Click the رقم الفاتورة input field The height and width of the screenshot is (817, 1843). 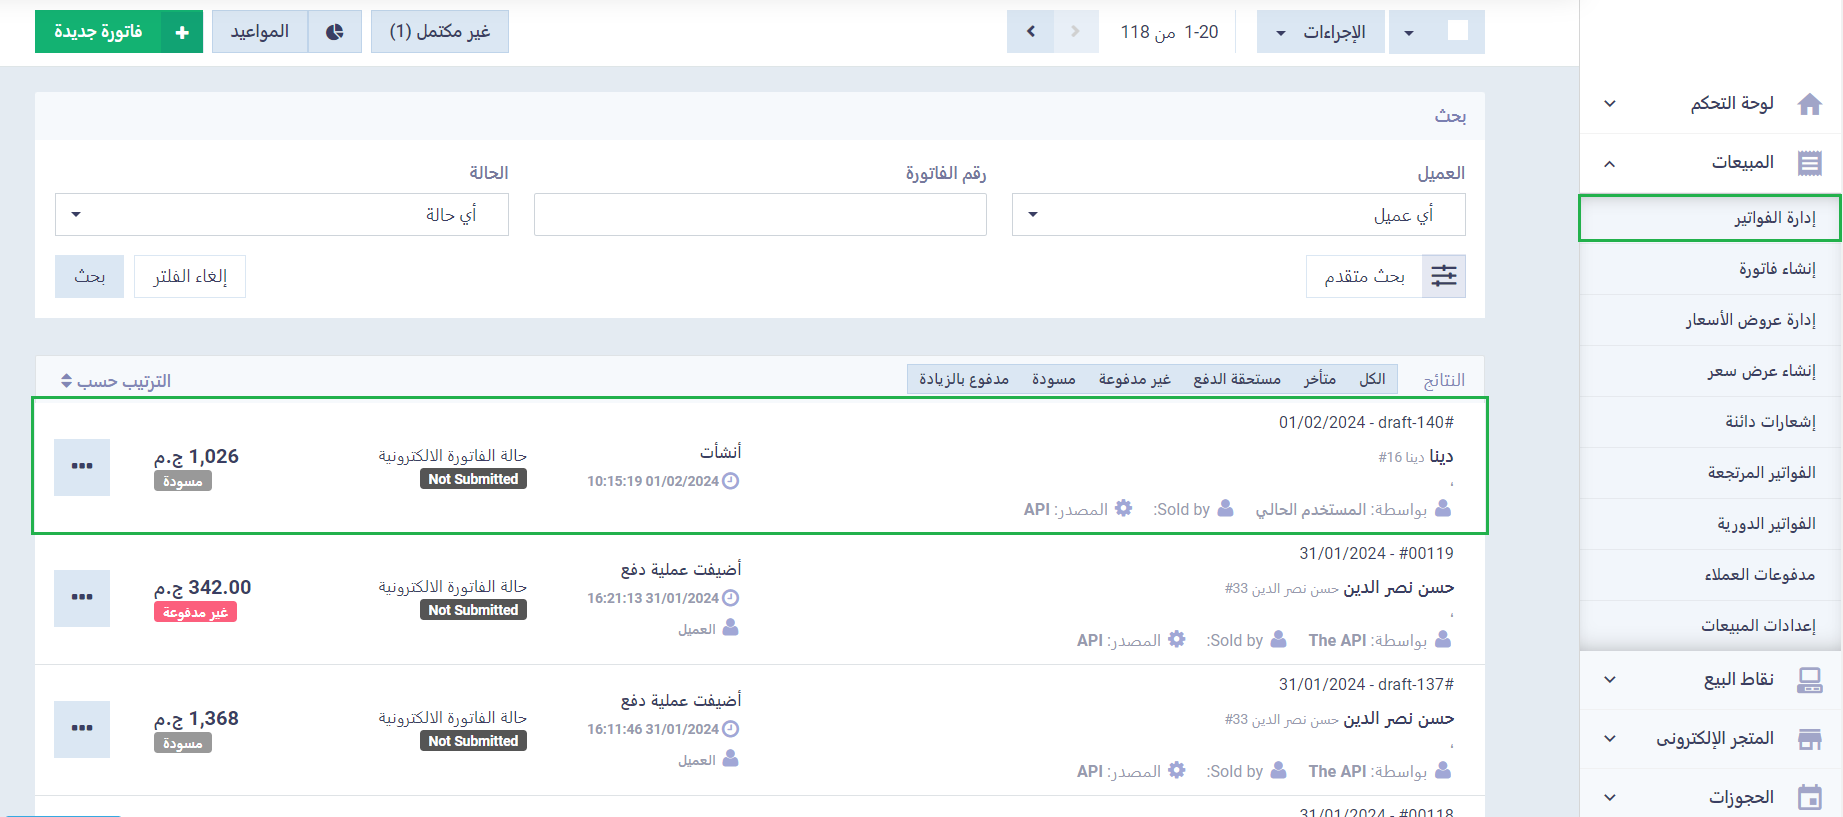coord(760,215)
